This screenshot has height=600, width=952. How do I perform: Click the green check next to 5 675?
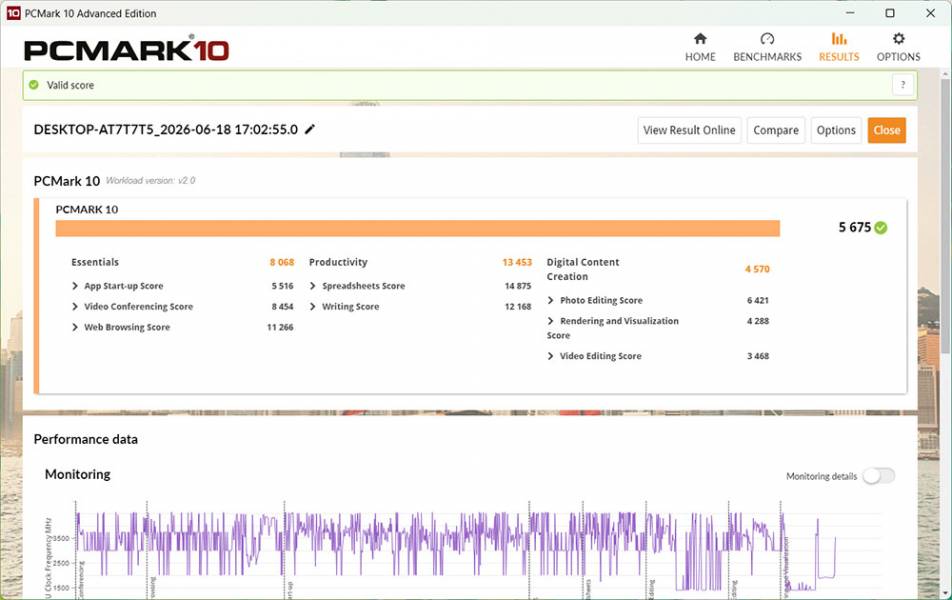[x=881, y=228]
